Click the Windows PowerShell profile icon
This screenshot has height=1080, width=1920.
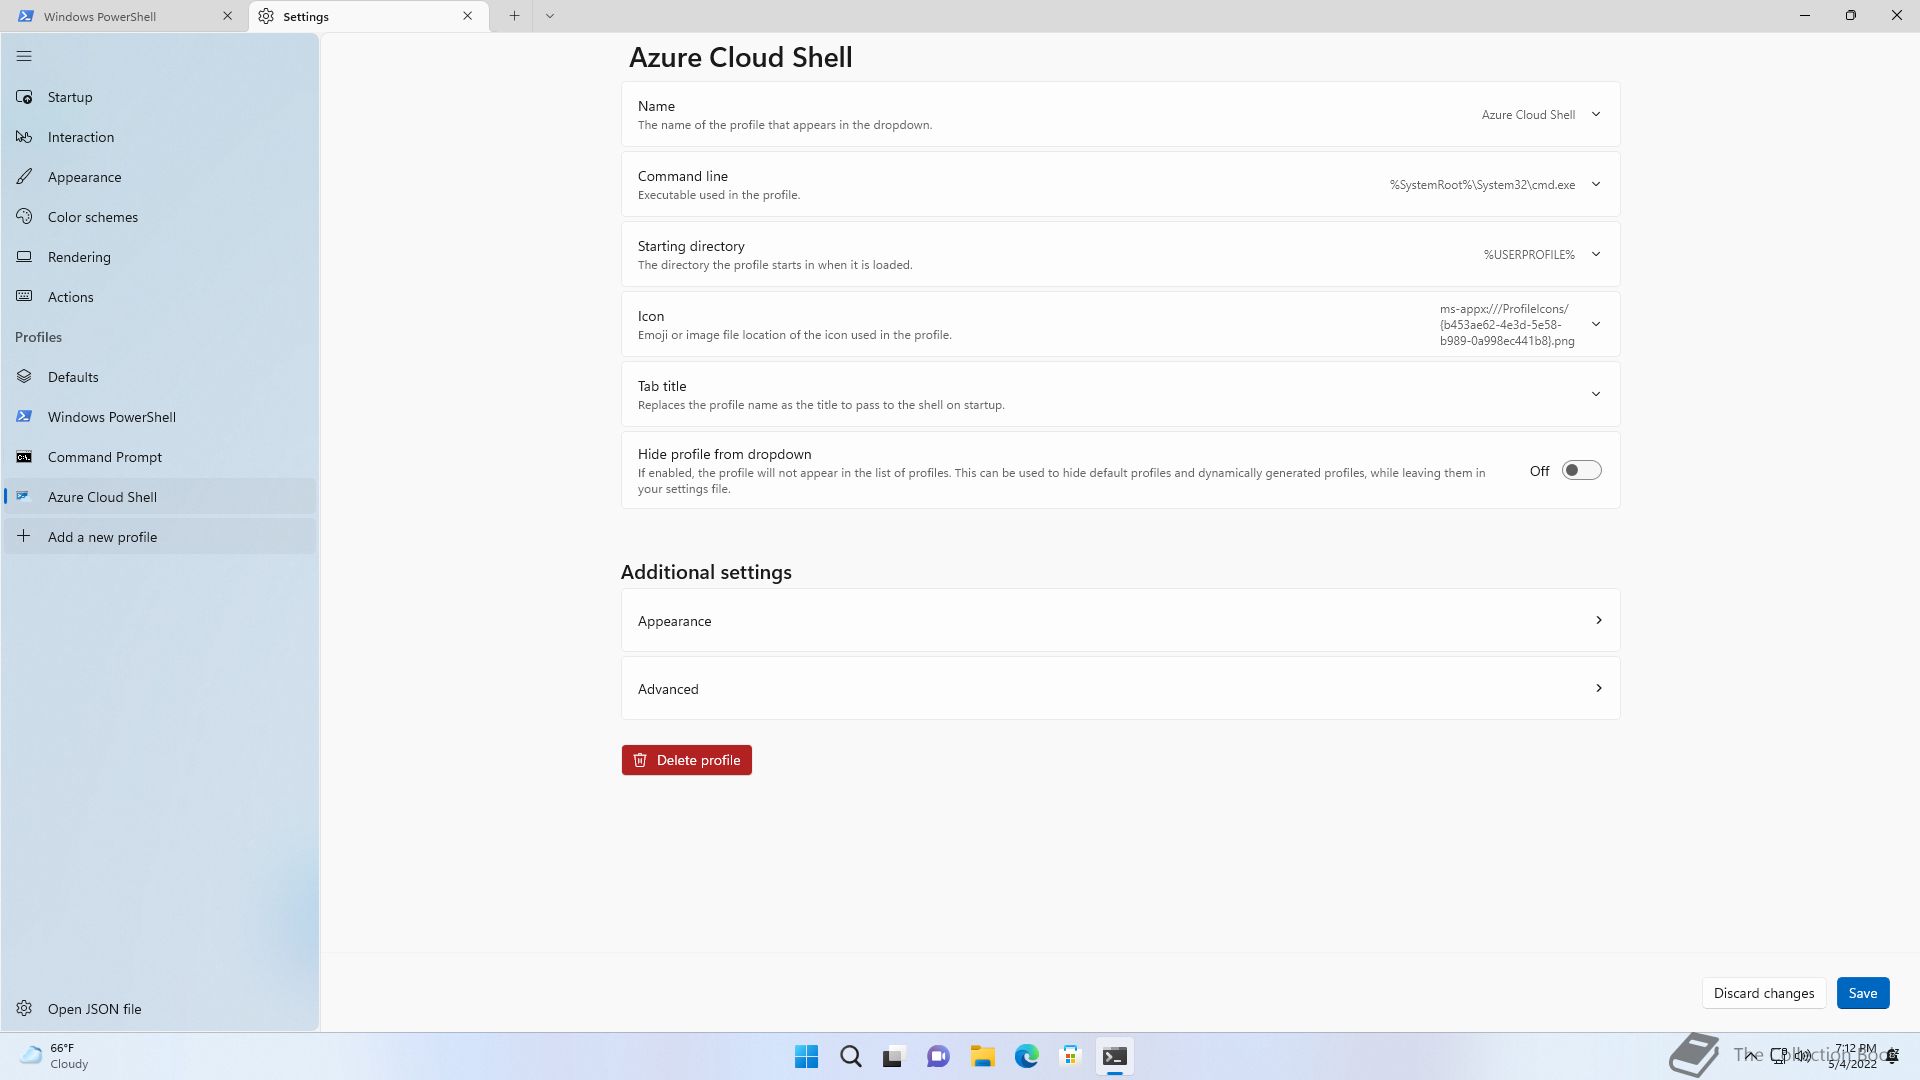point(24,417)
